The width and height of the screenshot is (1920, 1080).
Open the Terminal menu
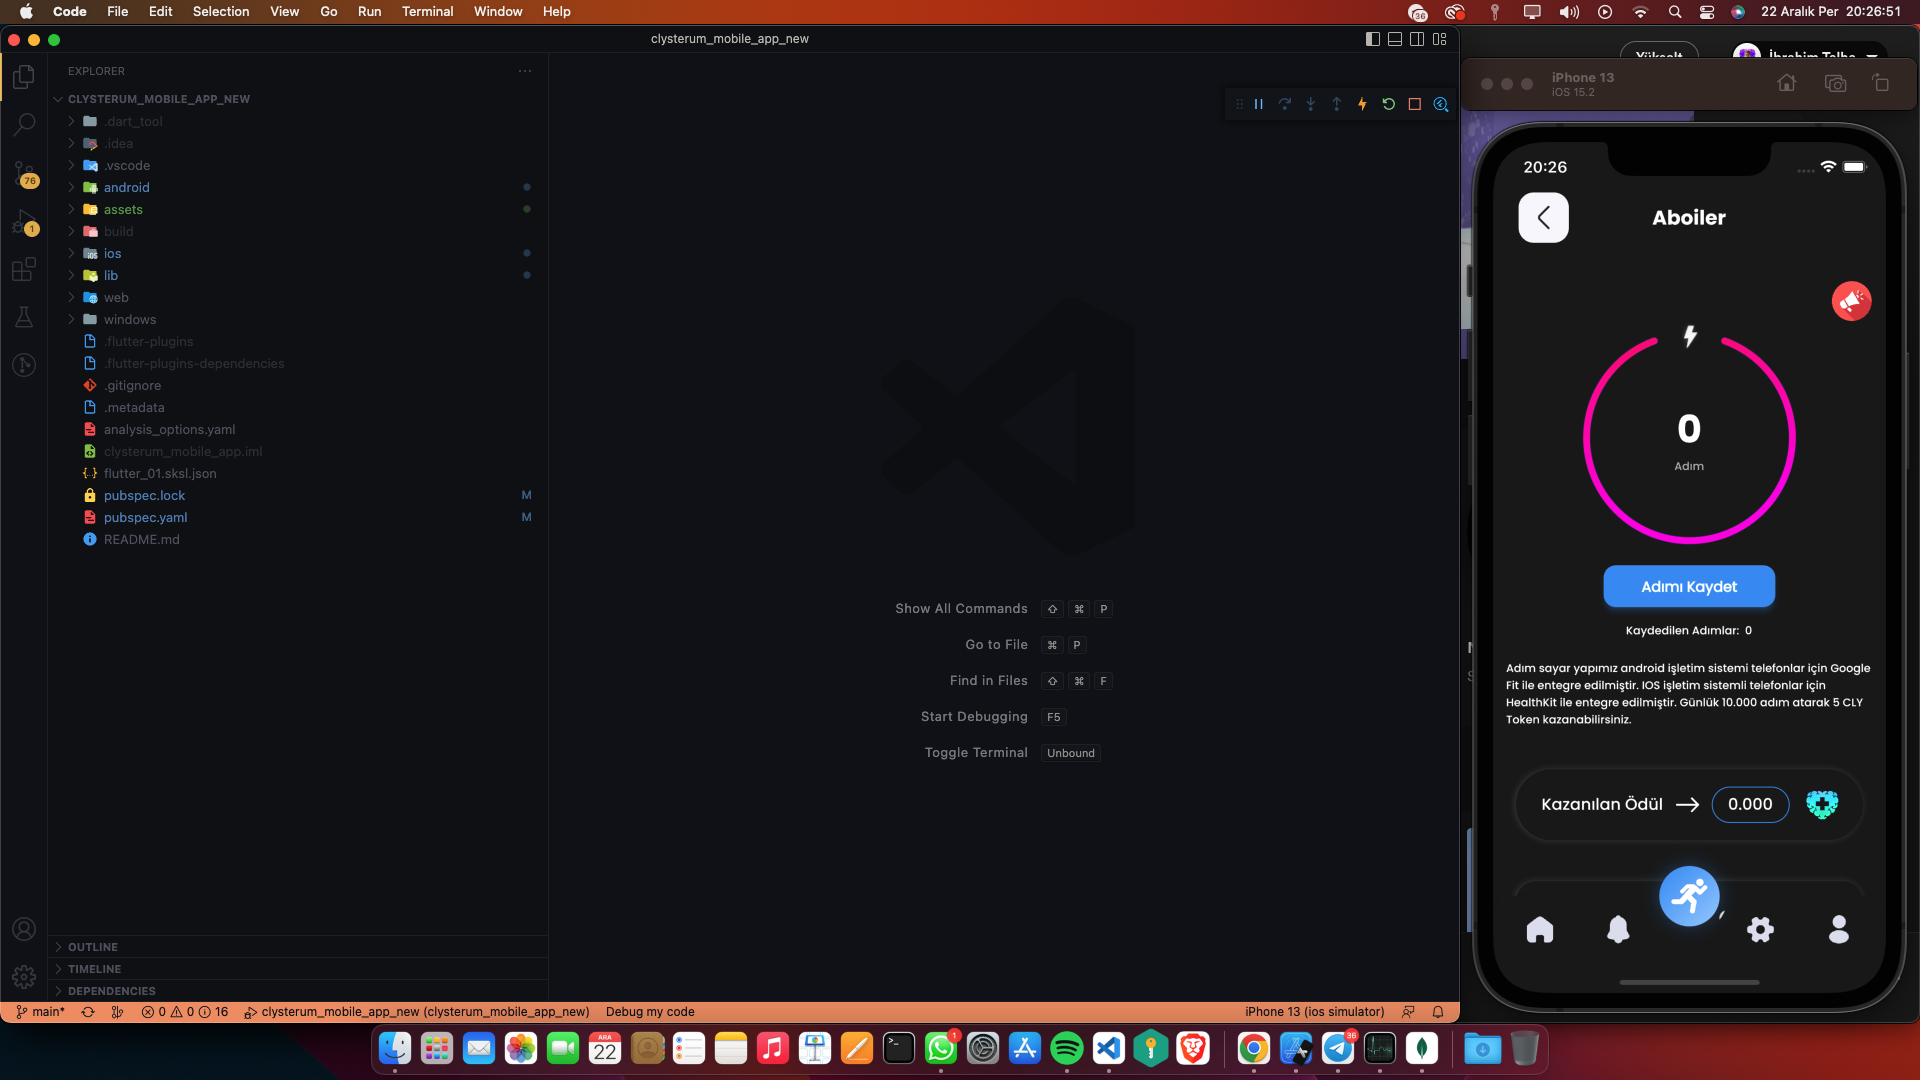pyautogui.click(x=427, y=11)
